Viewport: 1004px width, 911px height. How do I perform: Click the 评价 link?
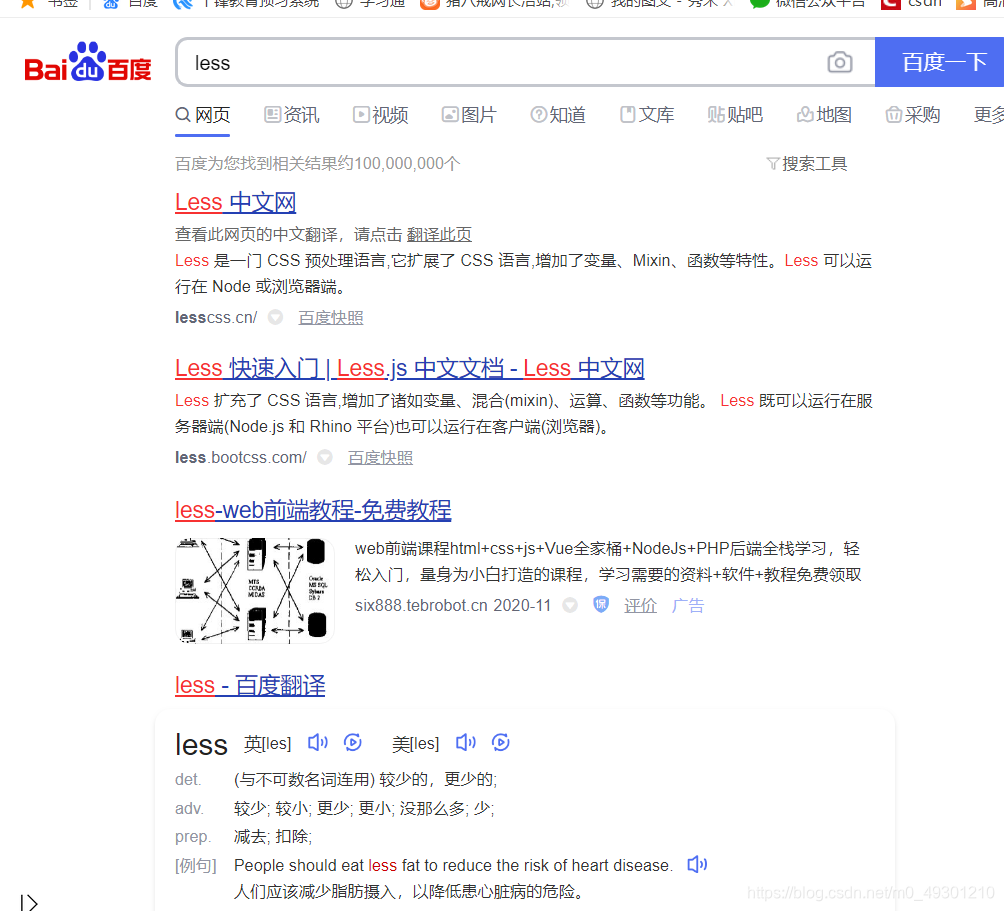tap(640, 606)
